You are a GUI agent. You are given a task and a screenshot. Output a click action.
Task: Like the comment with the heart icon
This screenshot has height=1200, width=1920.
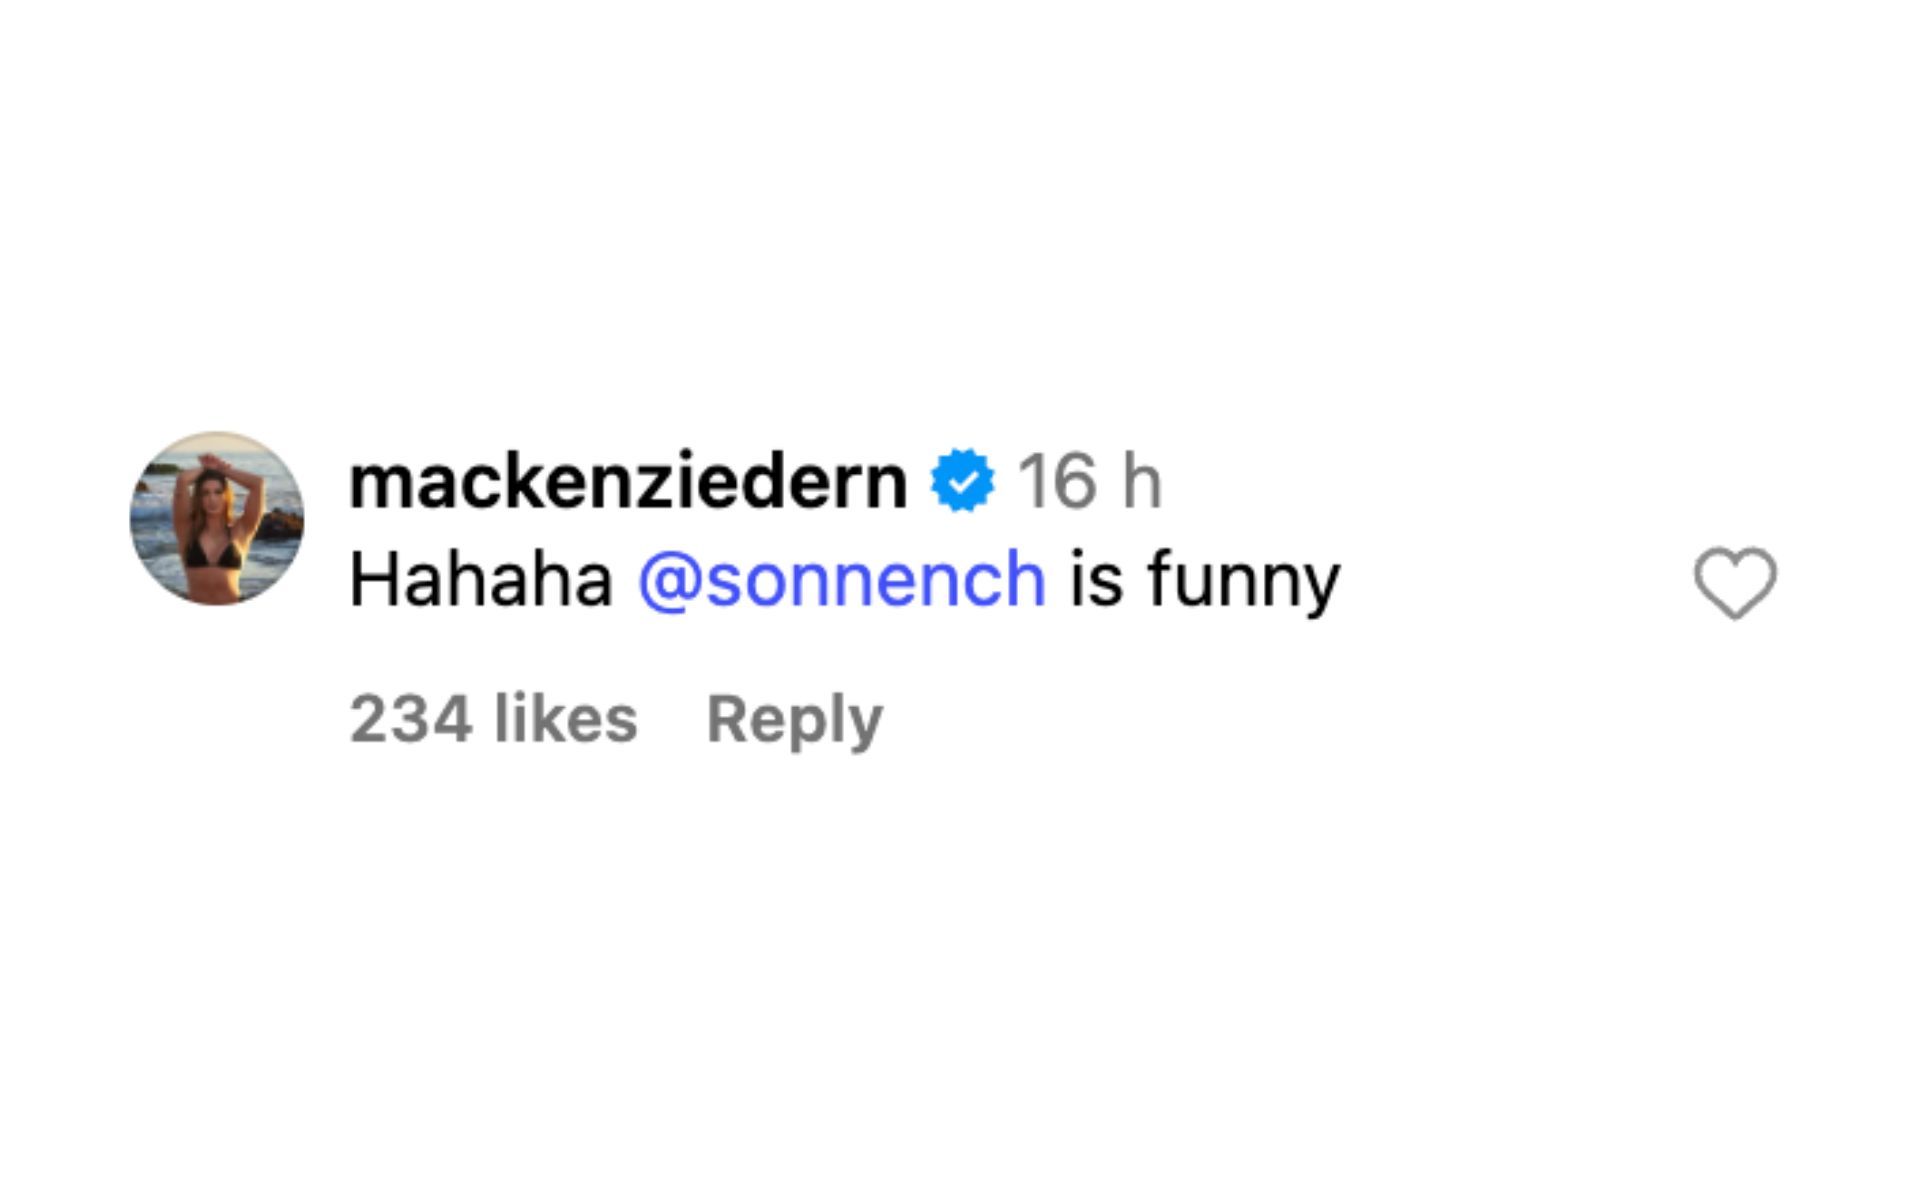tap(1735, 583)
